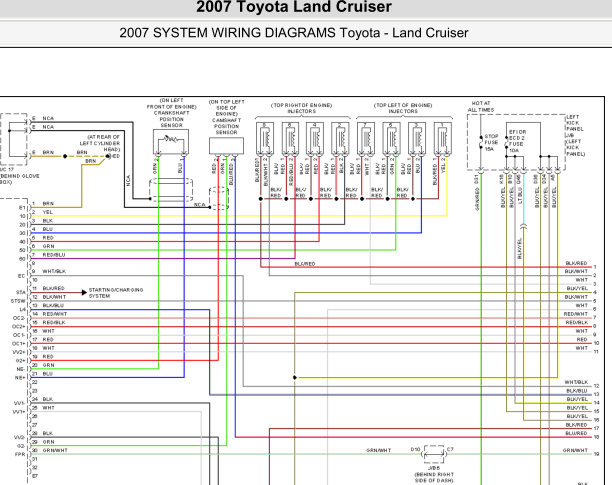Select the "LEFT KICK PANEL J/B" label
Viewport: 612px width, 485px height.
(575, 126)
